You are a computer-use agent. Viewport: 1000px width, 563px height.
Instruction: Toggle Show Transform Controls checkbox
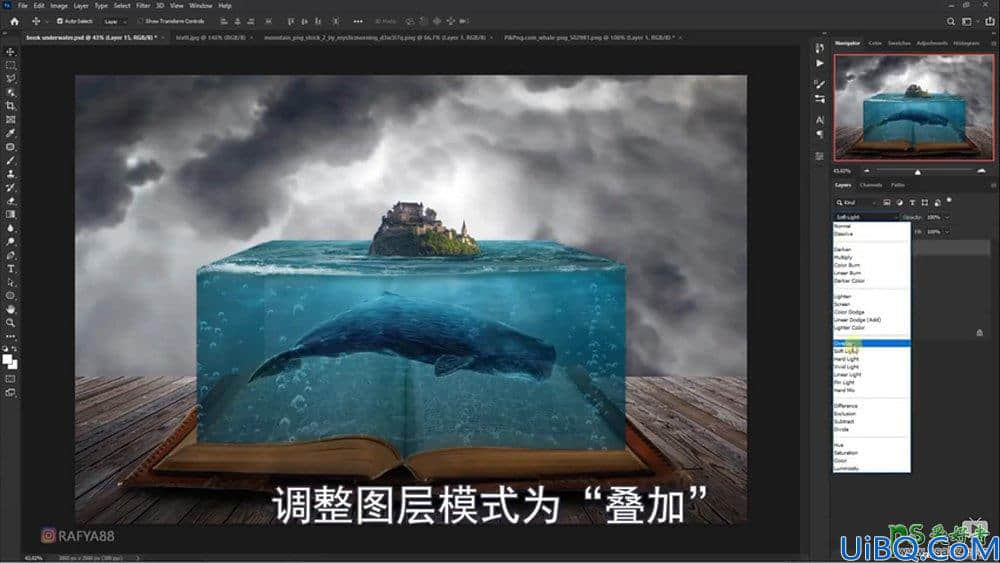(x=140, y=21)
